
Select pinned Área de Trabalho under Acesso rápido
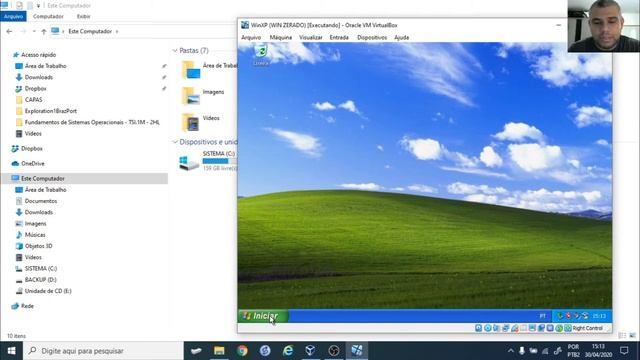[x=45, y=66]
